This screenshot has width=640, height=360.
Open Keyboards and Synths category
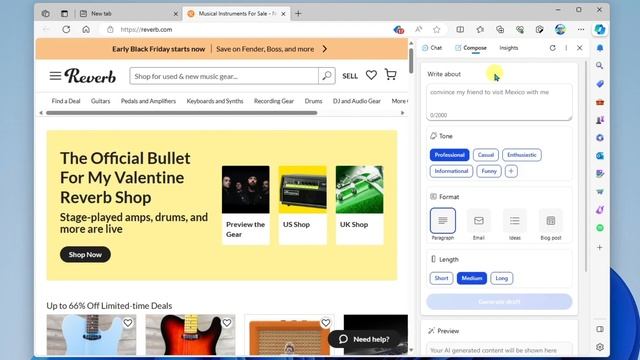click(x=215, y=101)
